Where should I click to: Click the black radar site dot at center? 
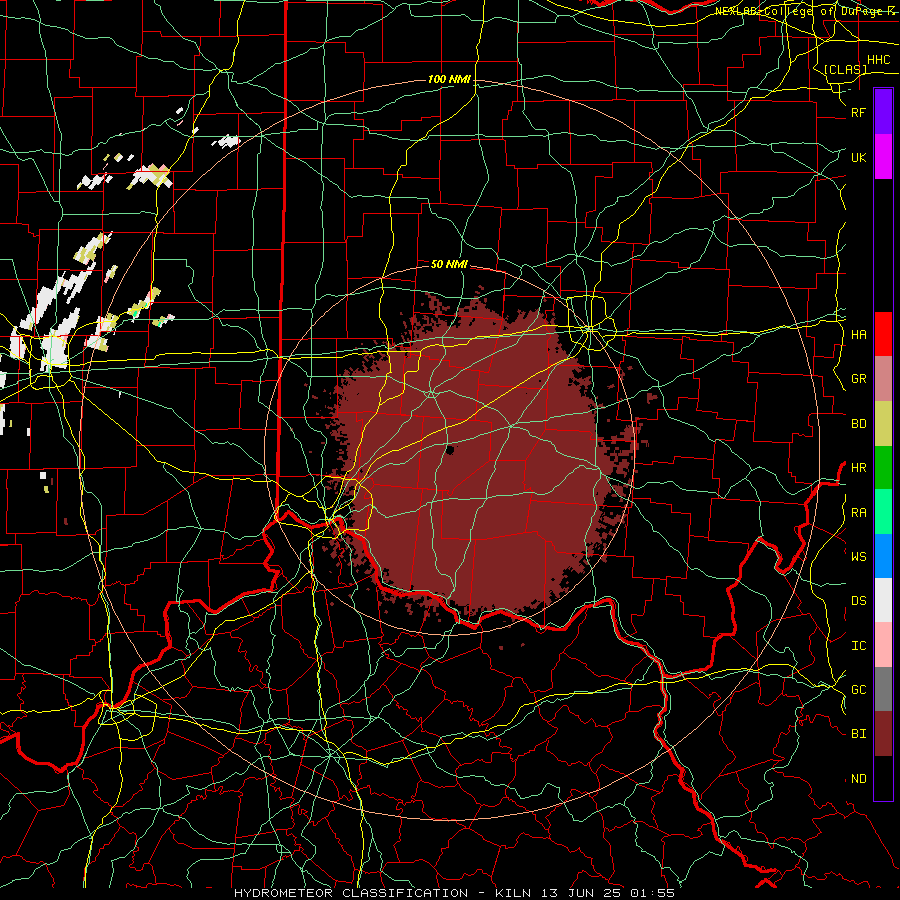pos(450,450)
